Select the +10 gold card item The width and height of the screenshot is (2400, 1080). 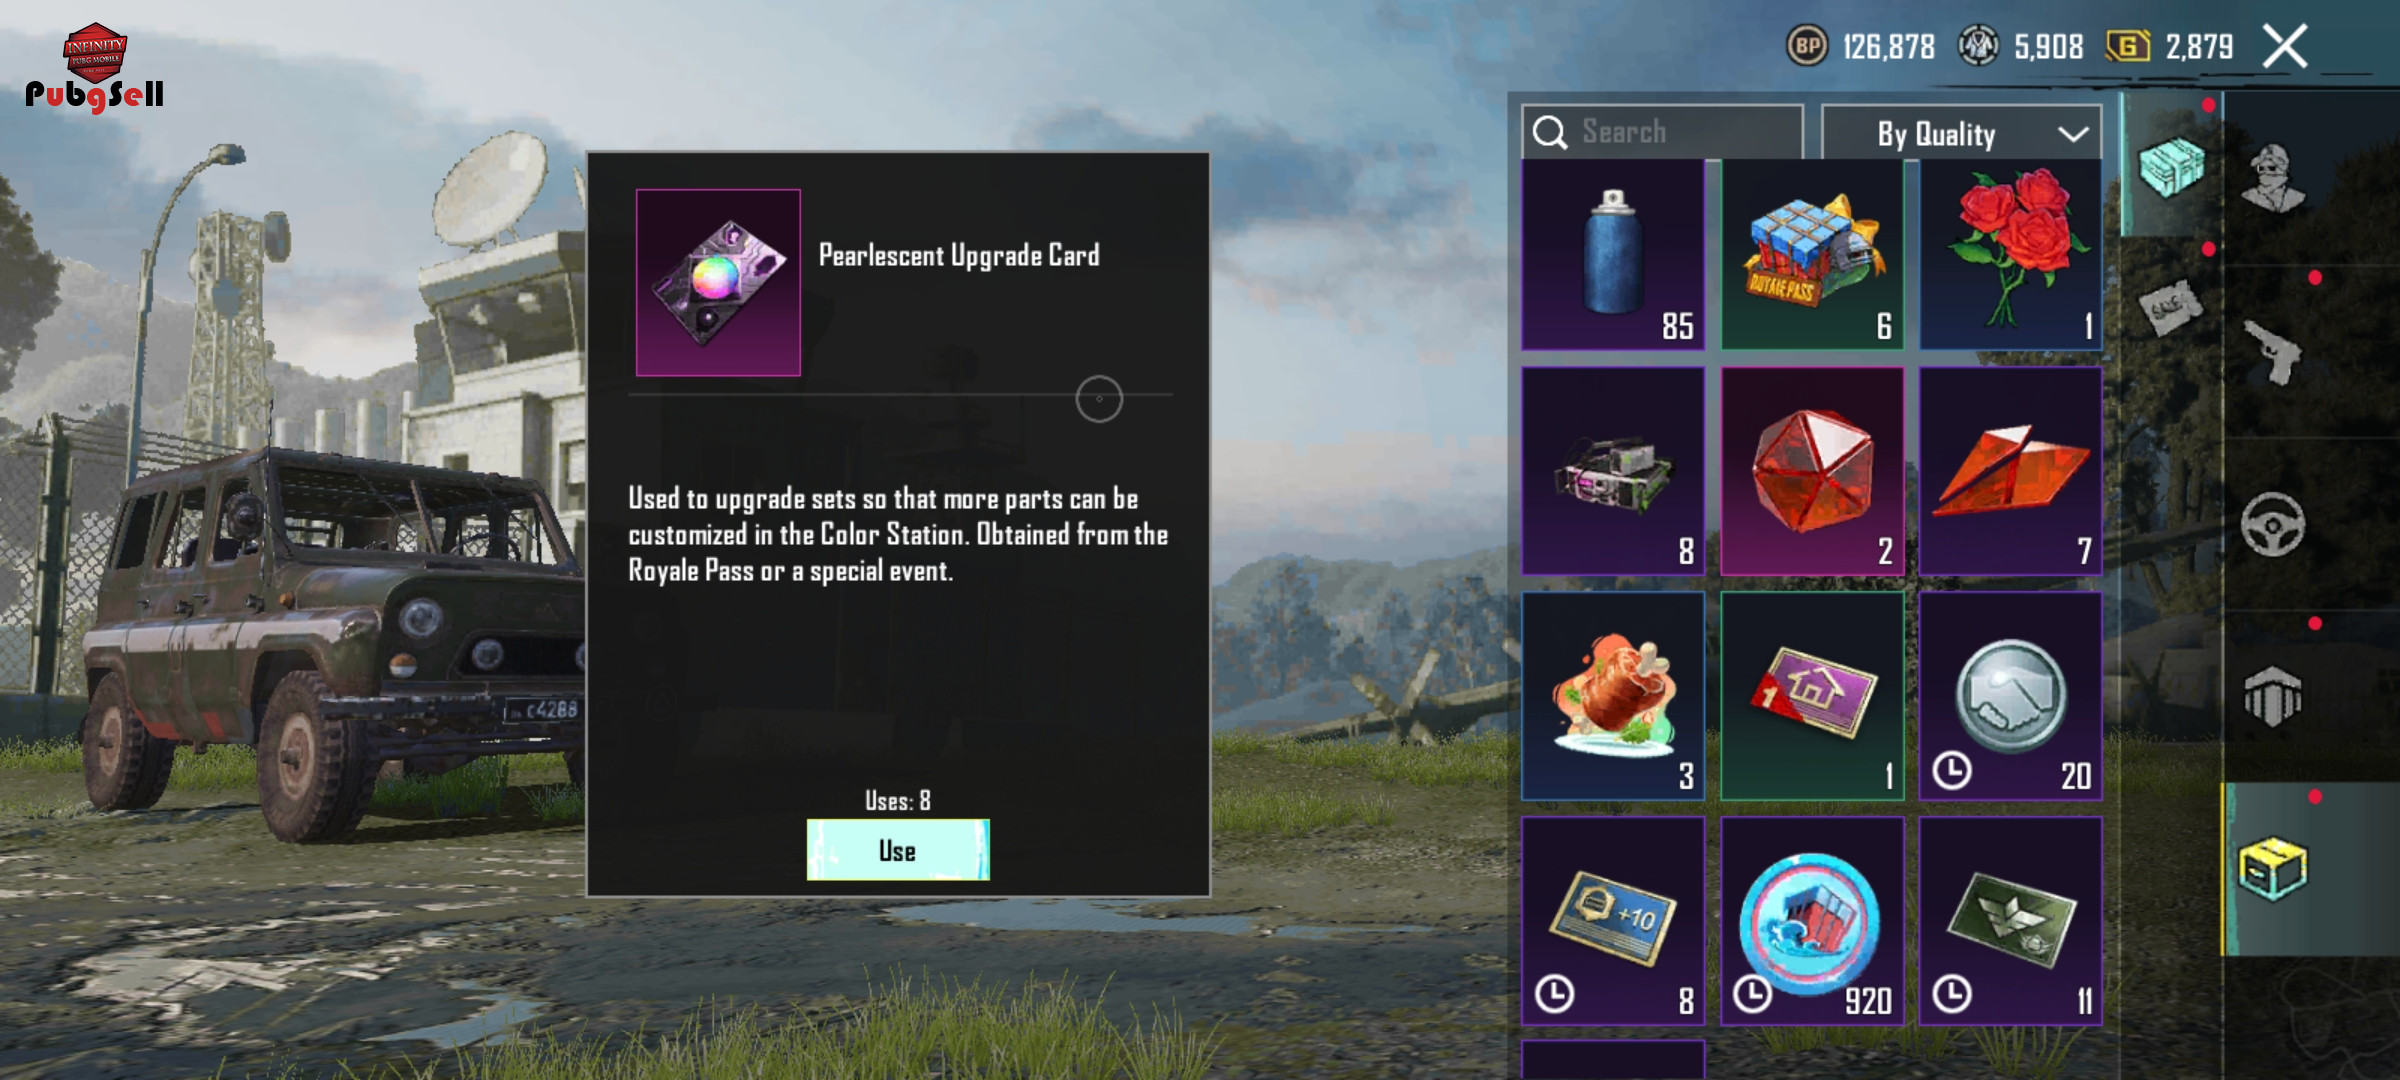1613,921
